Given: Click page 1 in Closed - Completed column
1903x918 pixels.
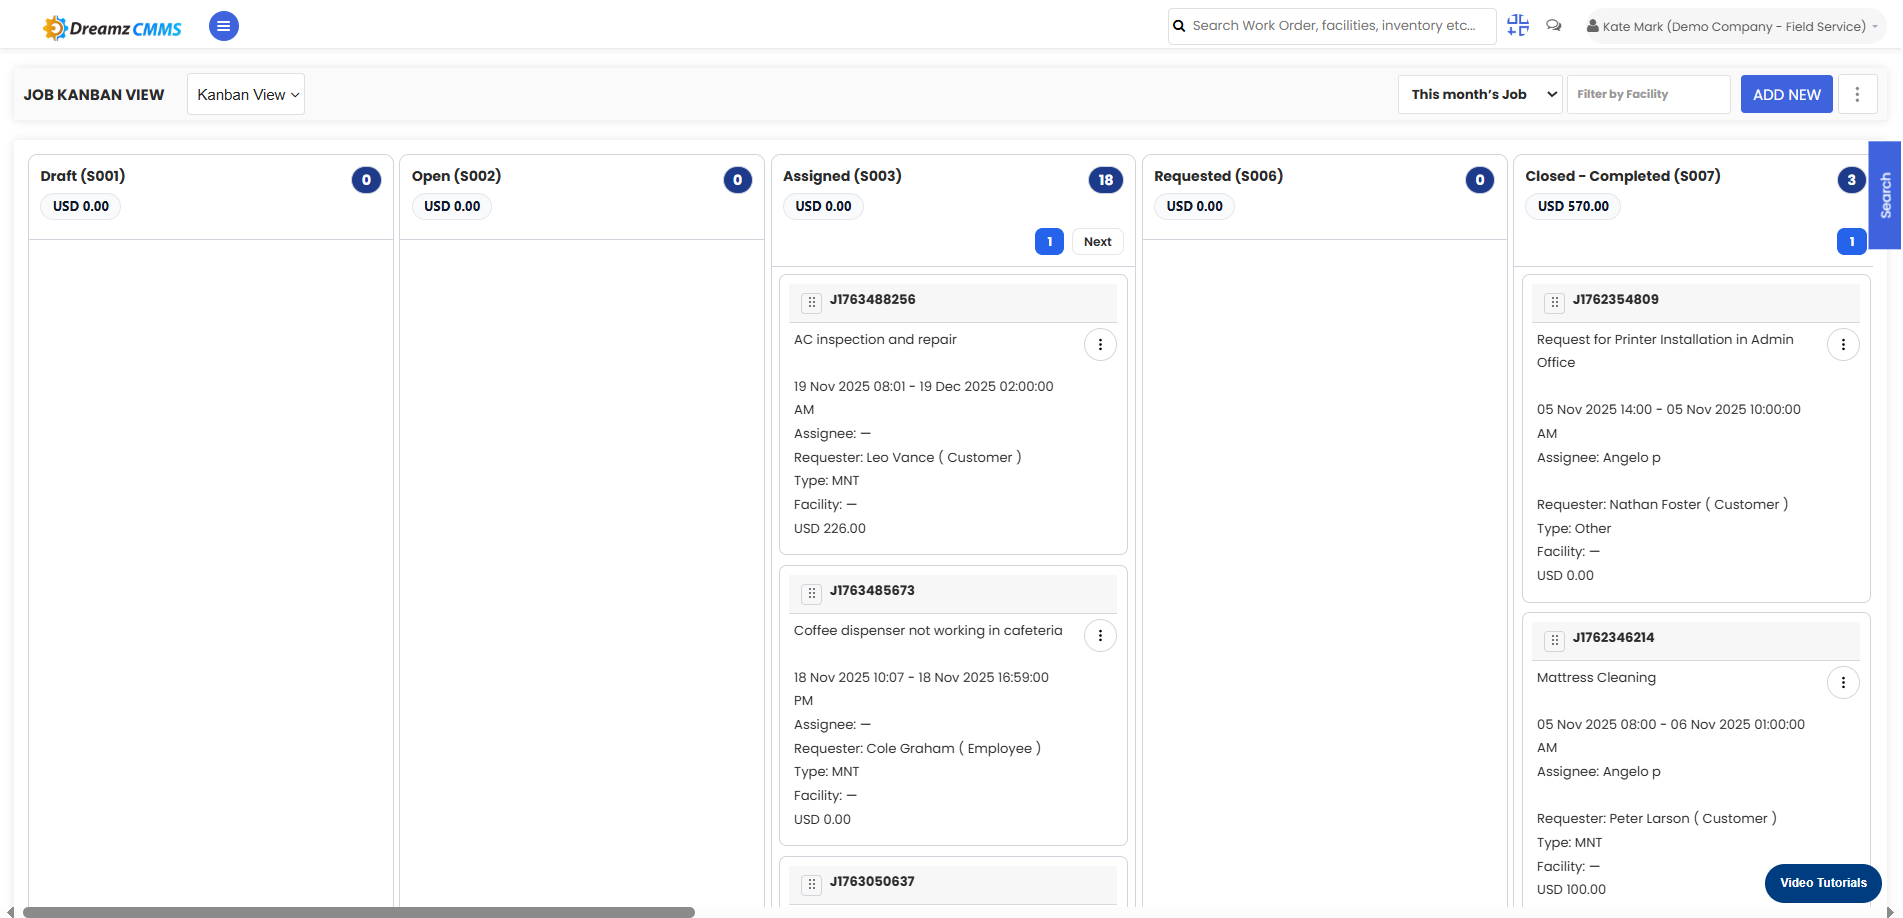Looking at the screenshot, I should pyautogui.click(x=1851, y=242).
